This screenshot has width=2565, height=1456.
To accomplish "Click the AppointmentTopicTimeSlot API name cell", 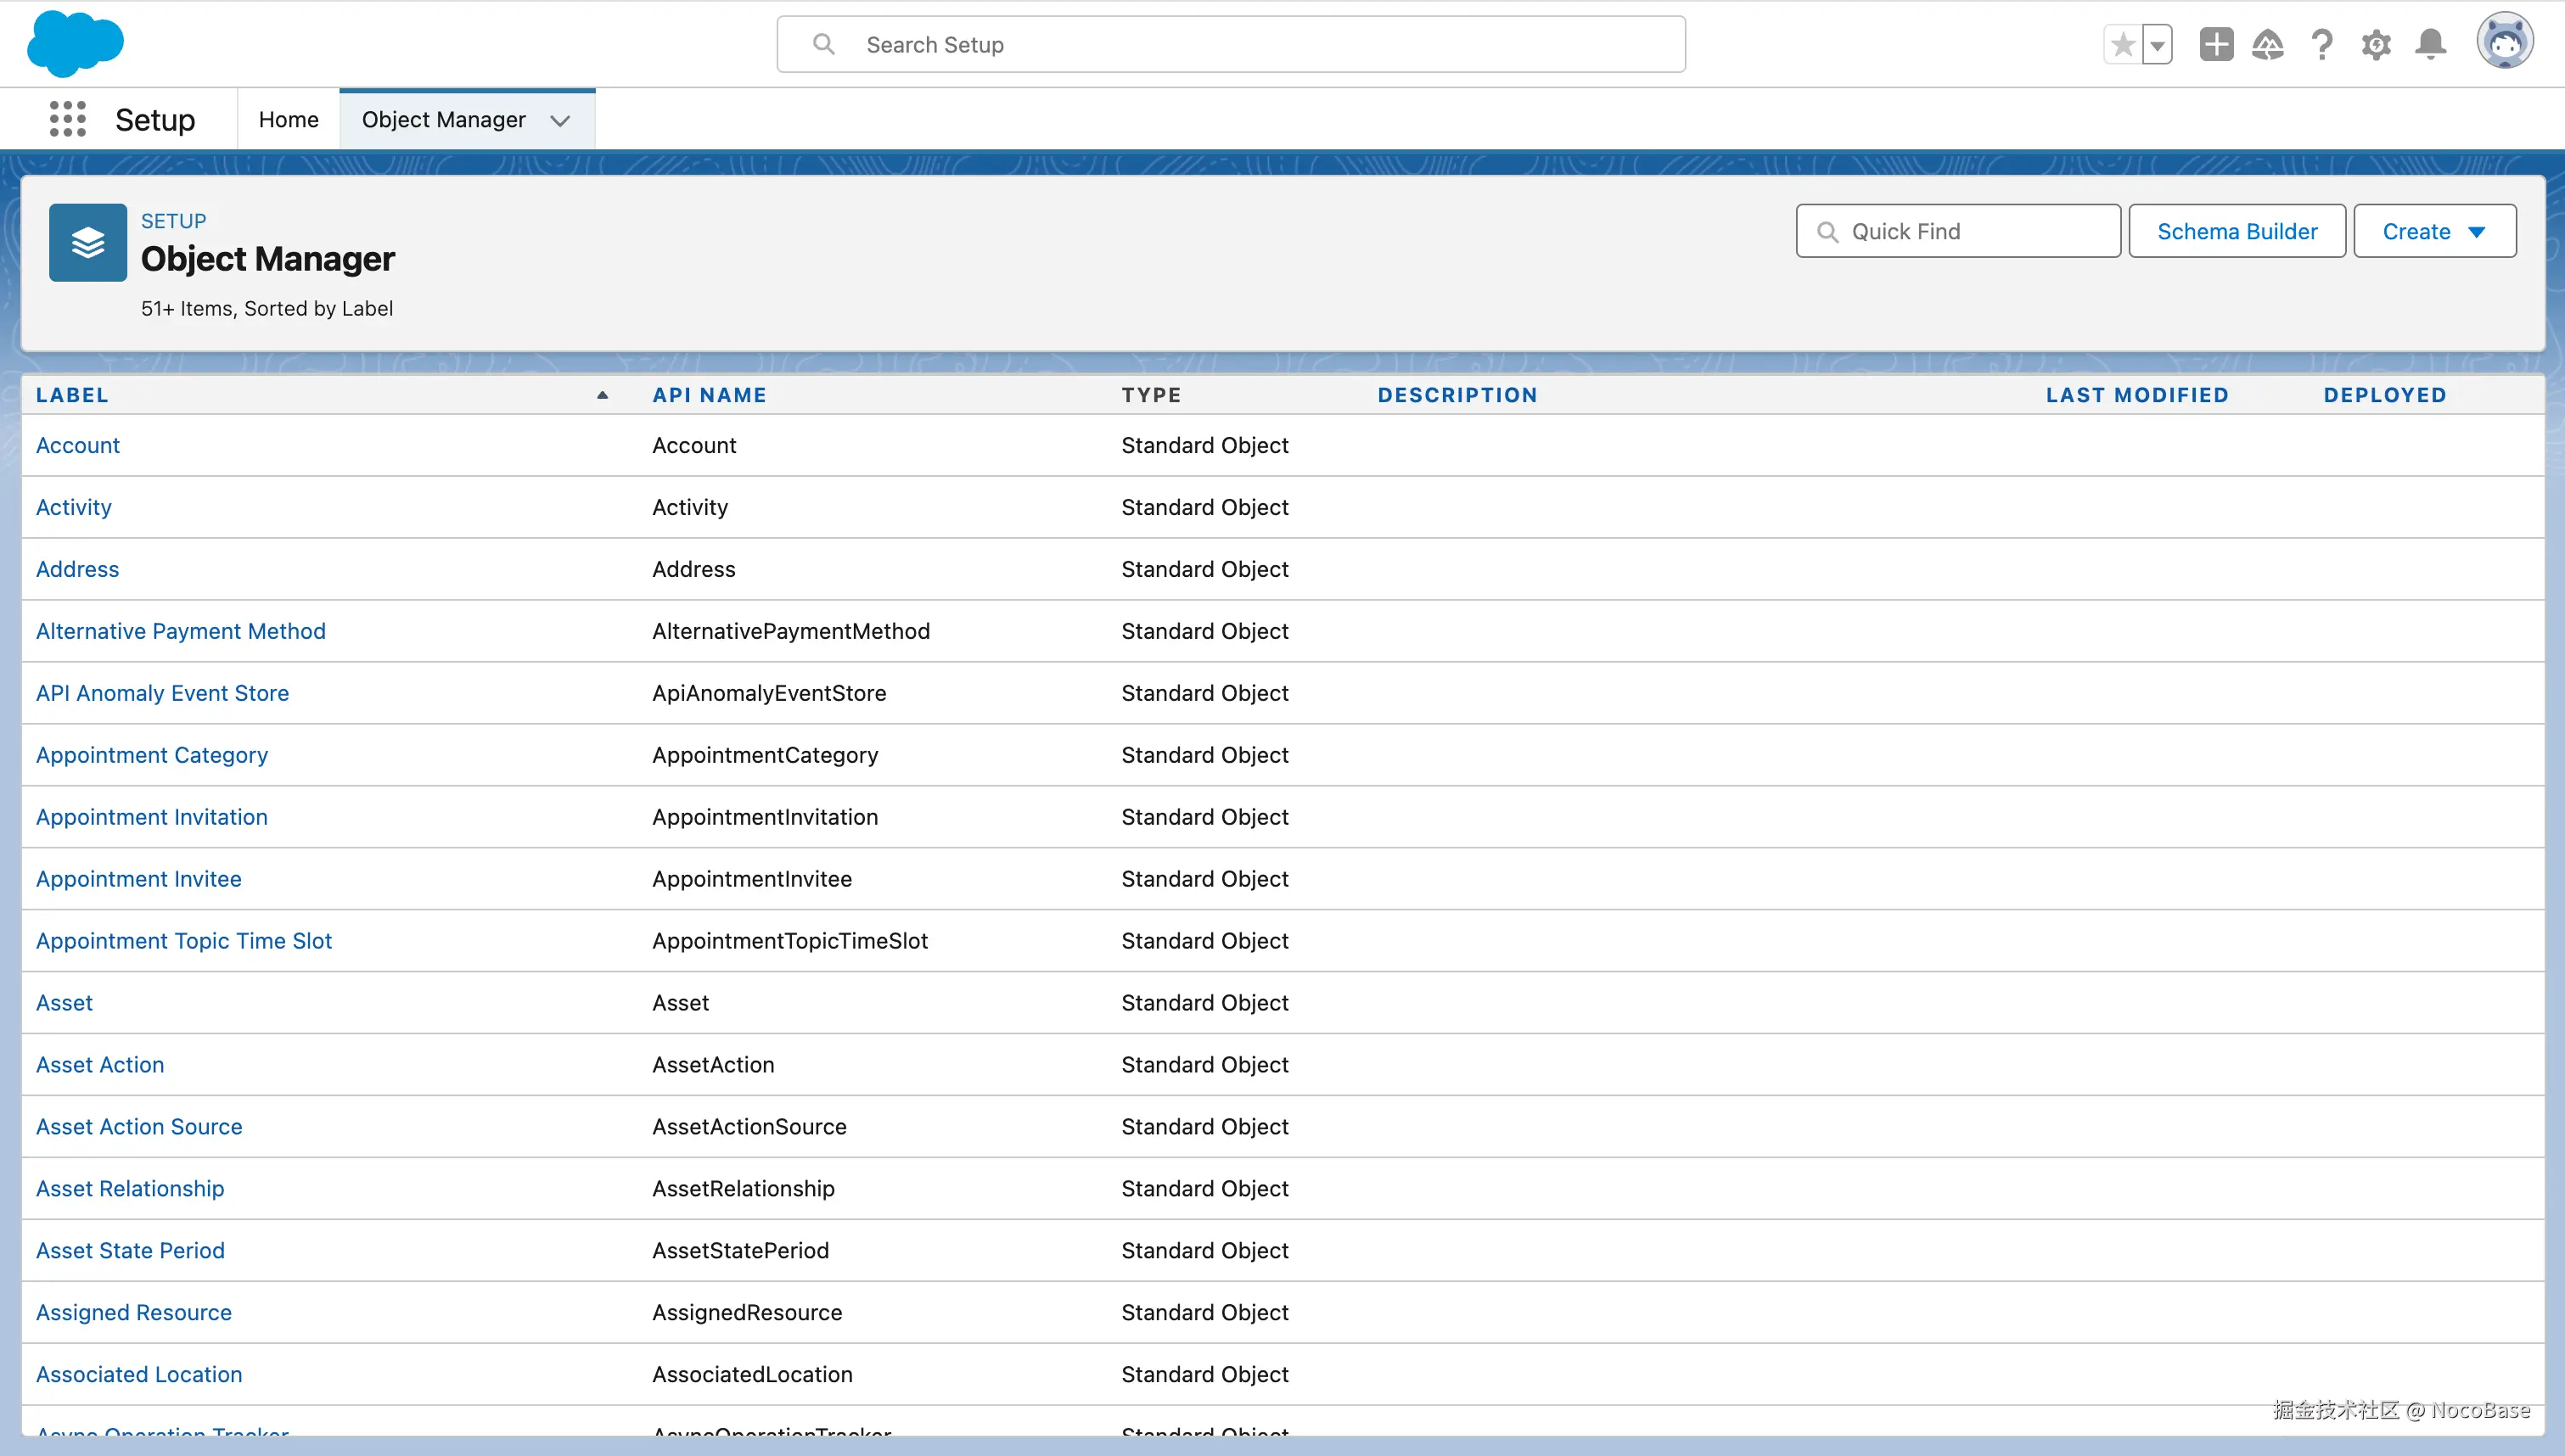I will click(790, 941).
